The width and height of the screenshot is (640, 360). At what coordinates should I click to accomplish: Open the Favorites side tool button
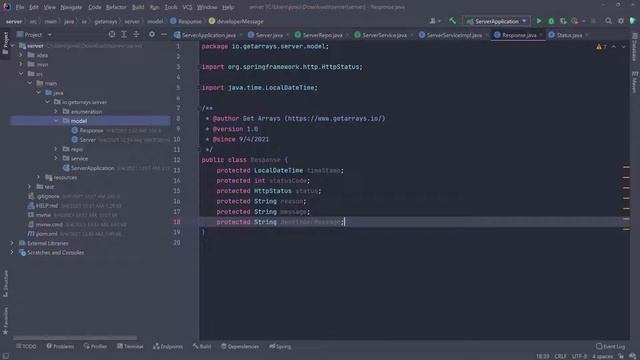(x=5, y=321)
